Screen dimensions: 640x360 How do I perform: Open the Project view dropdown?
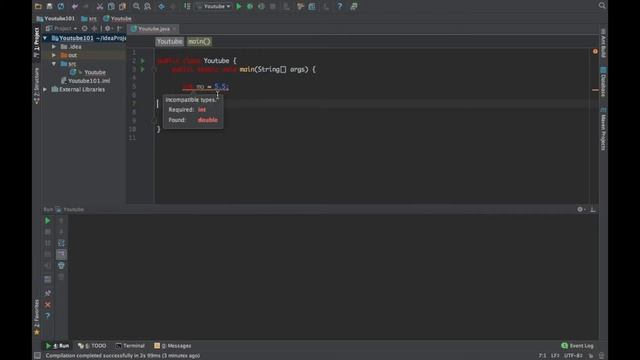(61, 28)
